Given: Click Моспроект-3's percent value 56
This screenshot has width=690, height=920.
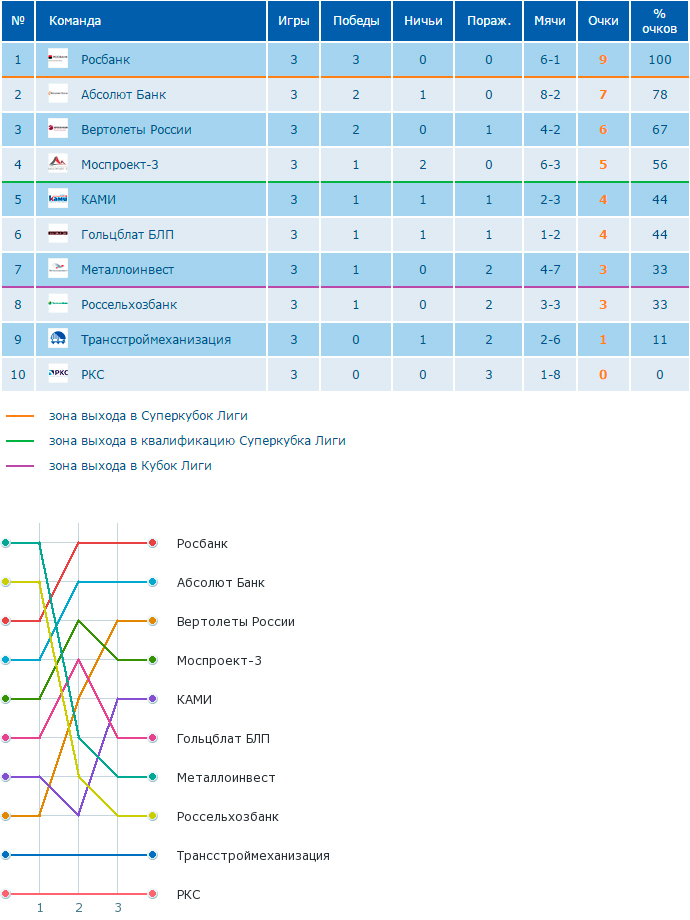Looking at the screenshot, I should coord(659,165).
